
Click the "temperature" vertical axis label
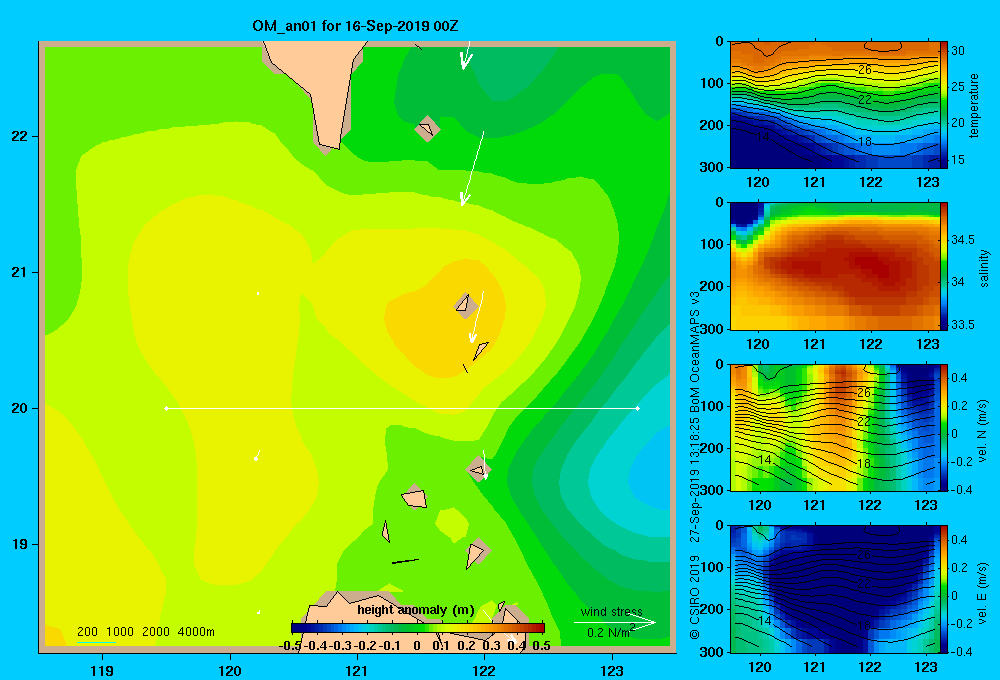(x=974, y=105)
